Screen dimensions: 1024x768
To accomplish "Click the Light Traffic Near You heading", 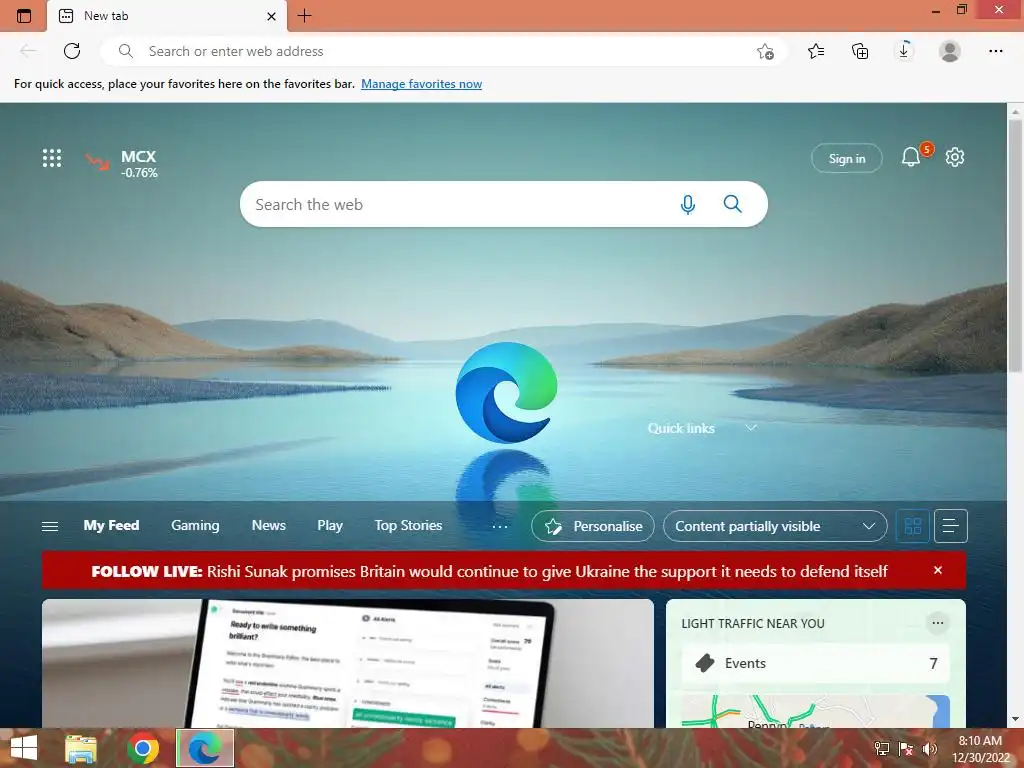I will [x=752, y=624].
